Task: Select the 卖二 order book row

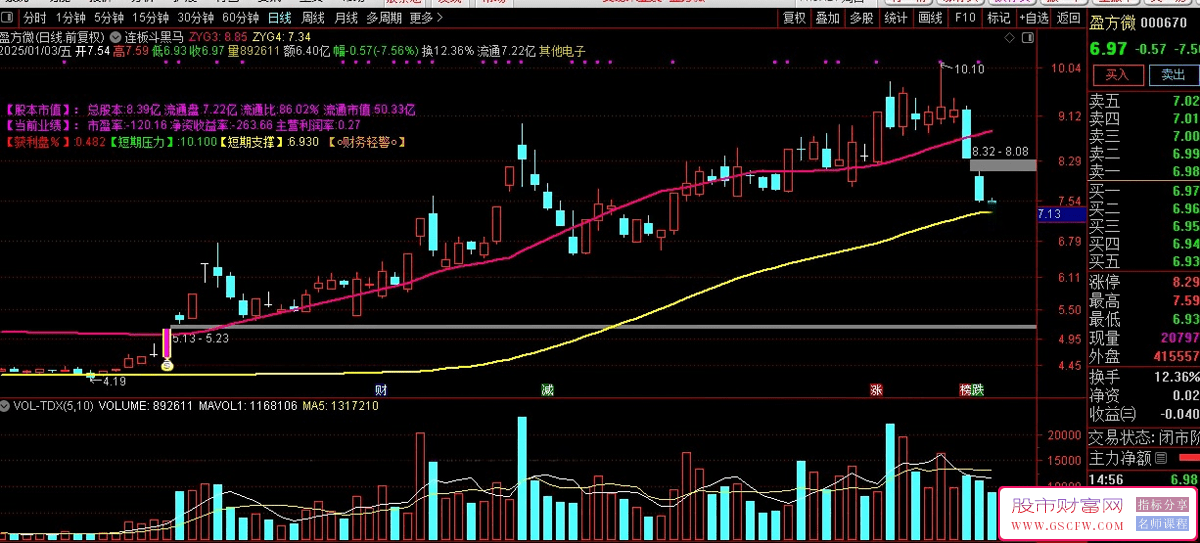Action: click(x=1144, y=154)
